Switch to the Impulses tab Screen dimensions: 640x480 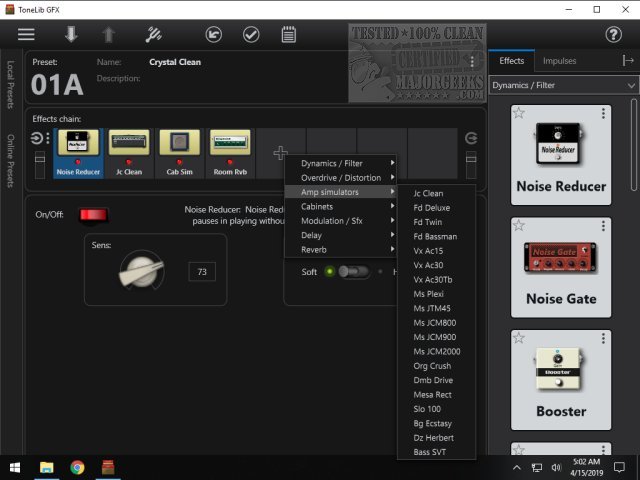(x=559, y=61)
